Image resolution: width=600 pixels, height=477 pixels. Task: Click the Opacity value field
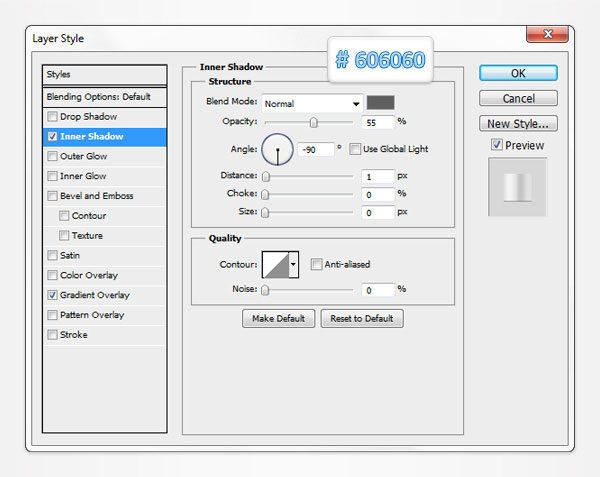378,122
